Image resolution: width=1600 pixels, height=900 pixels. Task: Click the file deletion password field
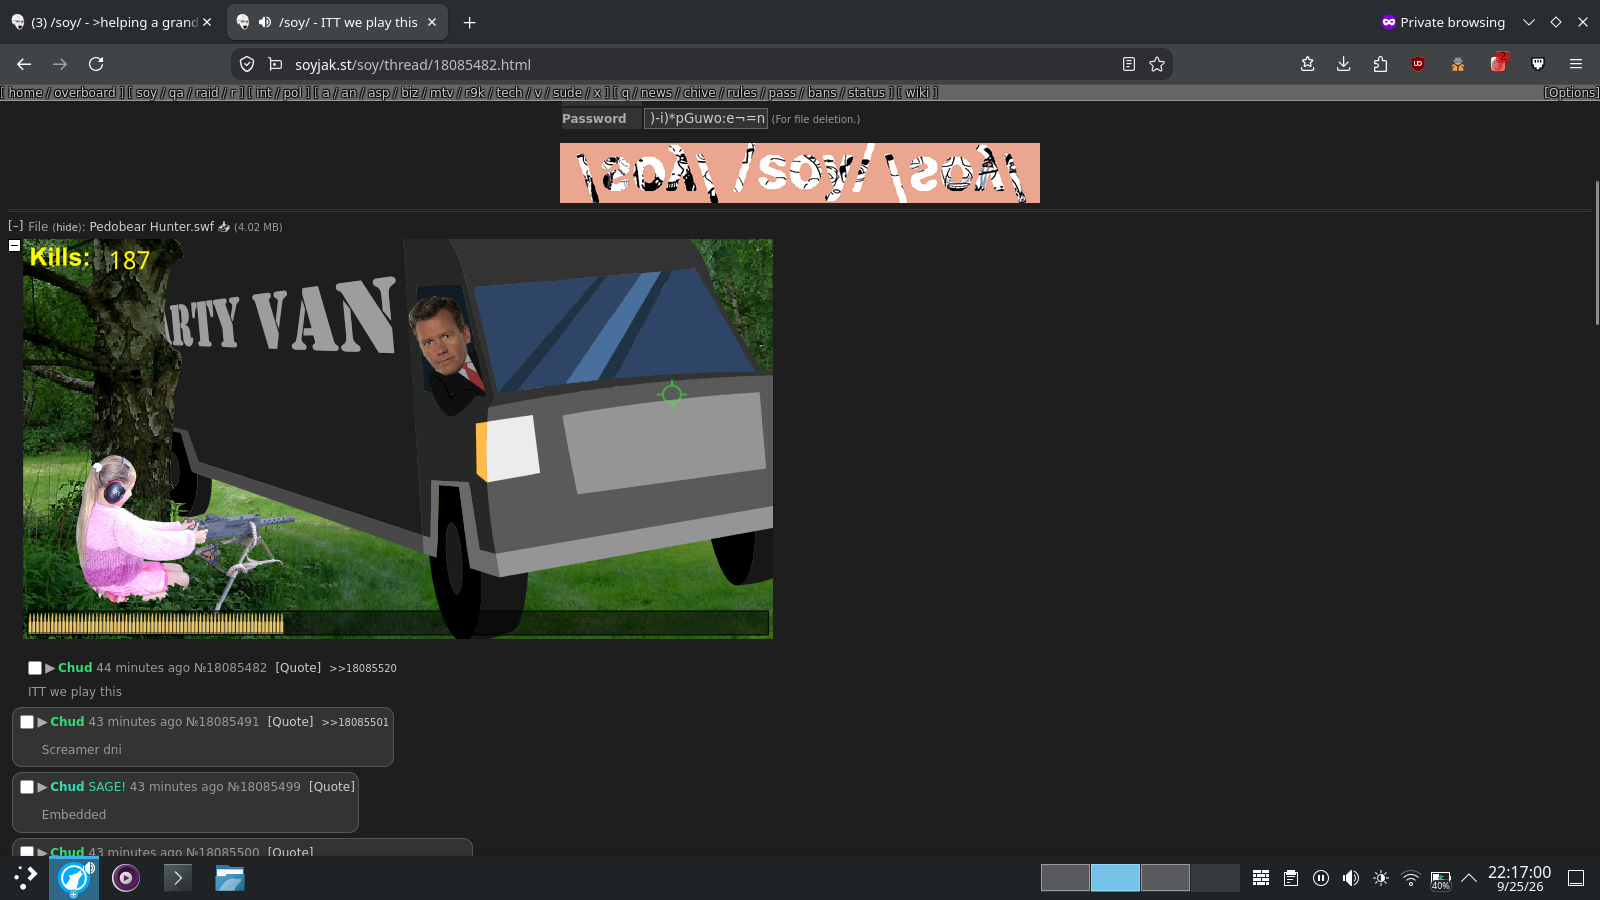point(705,118)
